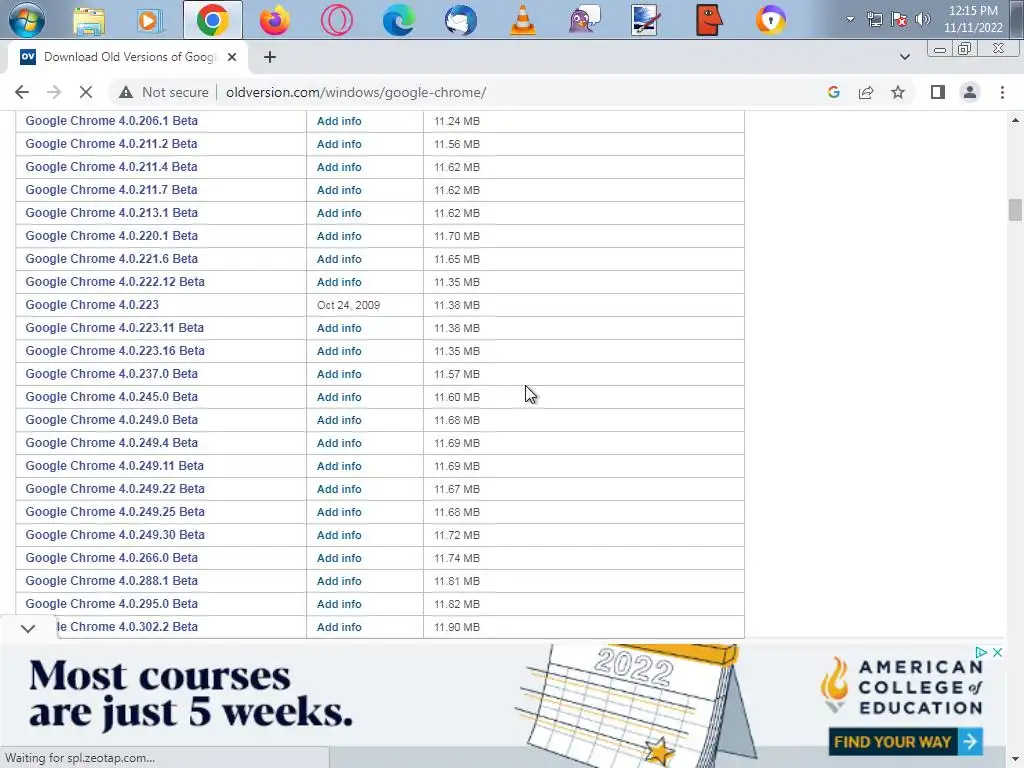
Task: Open the monitor-with-pen taskbar icon
Action: [x=646, y=20]
